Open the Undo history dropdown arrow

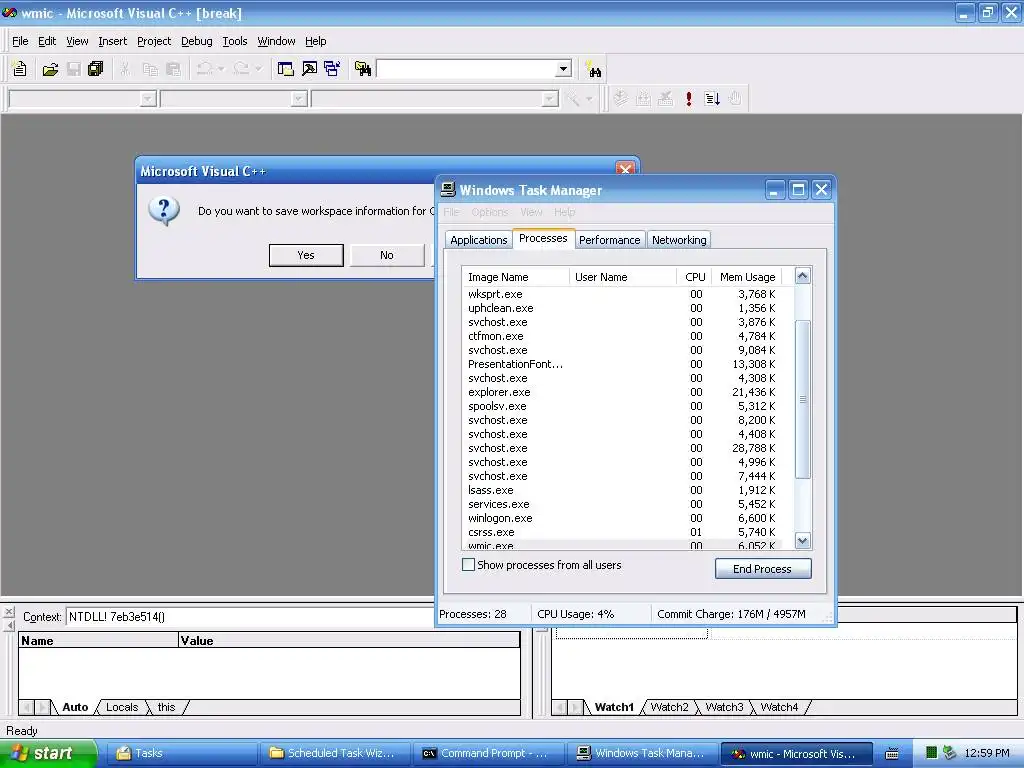pos(221,69)
